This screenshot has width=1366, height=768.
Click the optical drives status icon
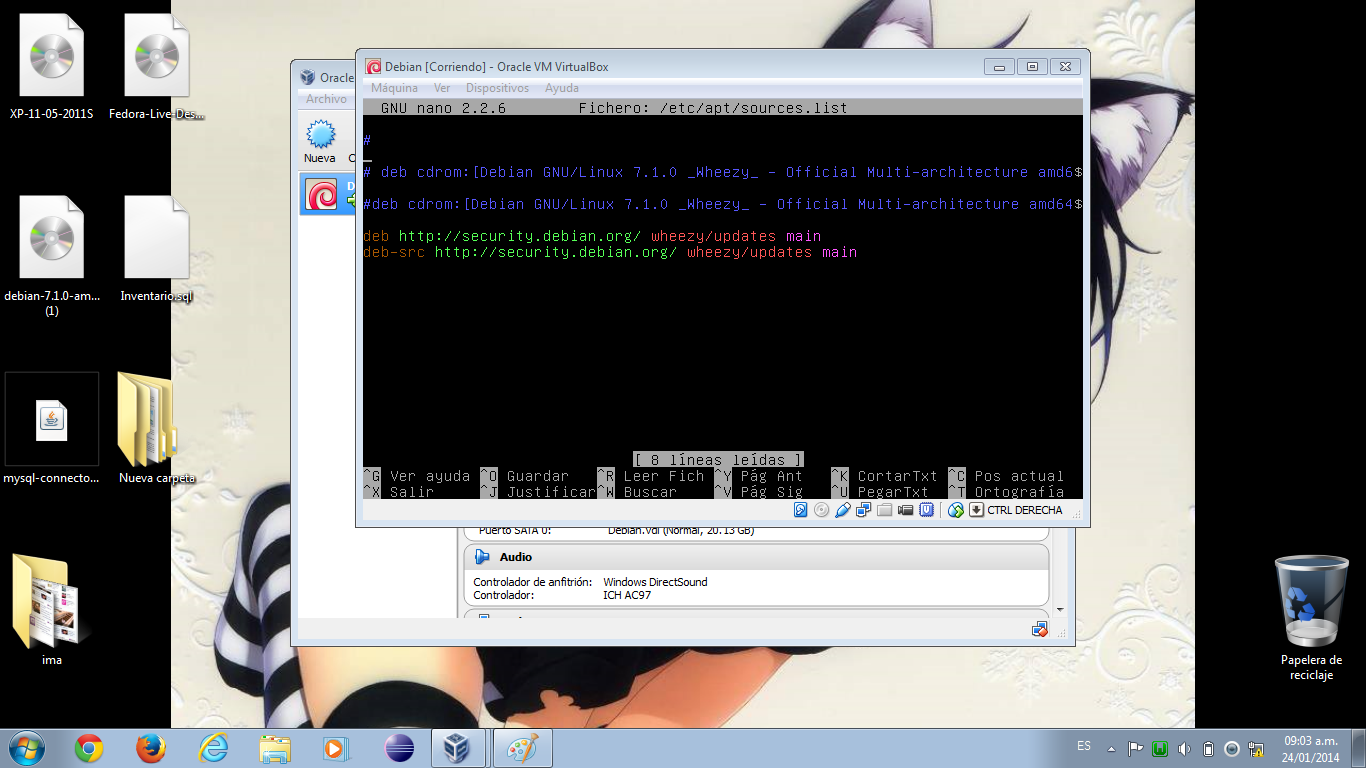[821, 510]
